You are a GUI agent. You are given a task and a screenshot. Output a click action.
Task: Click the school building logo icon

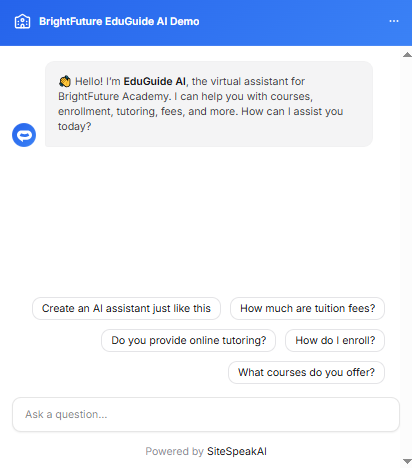point(22,22)
